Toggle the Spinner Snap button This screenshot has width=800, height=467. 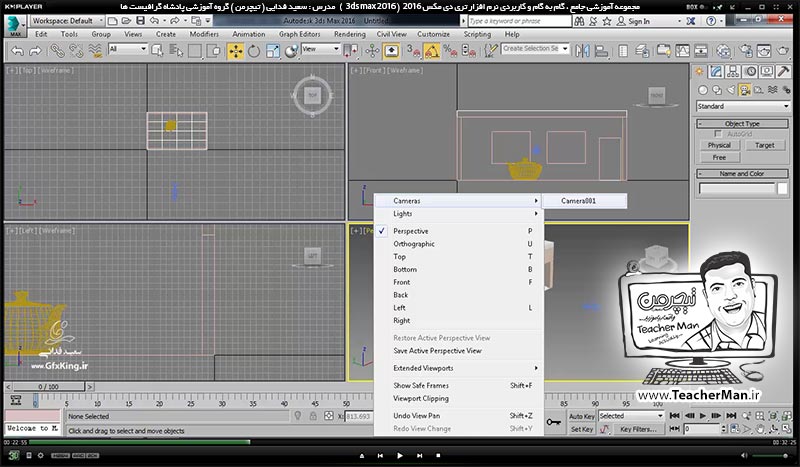tap(469, 51)
